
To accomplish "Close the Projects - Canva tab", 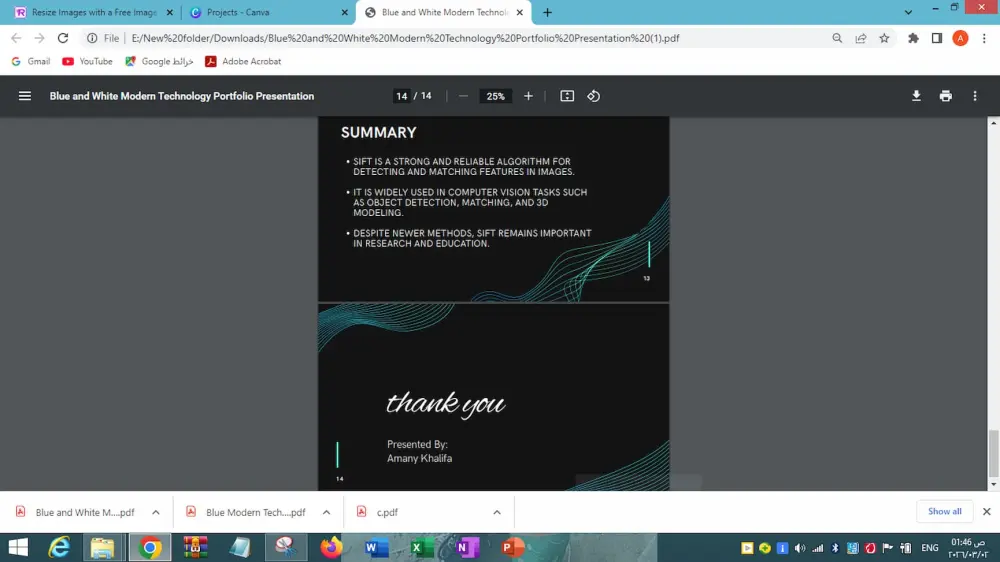I will tap(344, 12).
